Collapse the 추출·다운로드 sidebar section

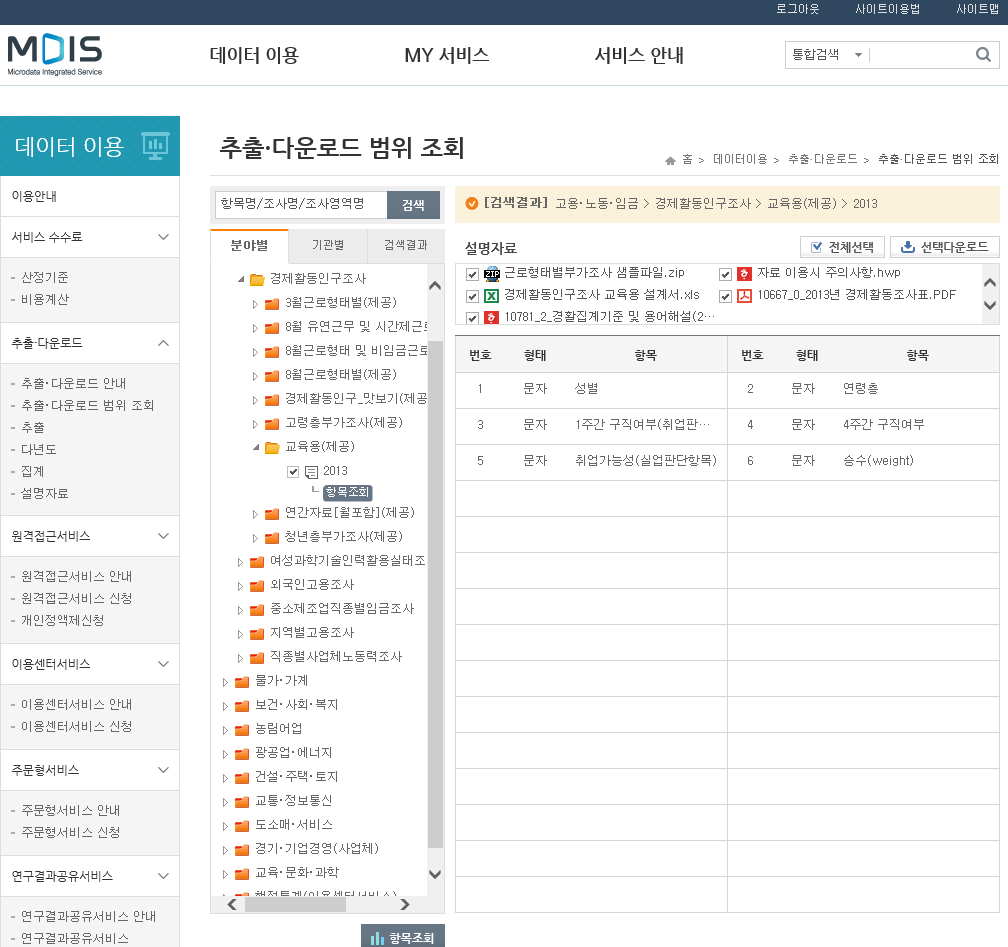164,343
